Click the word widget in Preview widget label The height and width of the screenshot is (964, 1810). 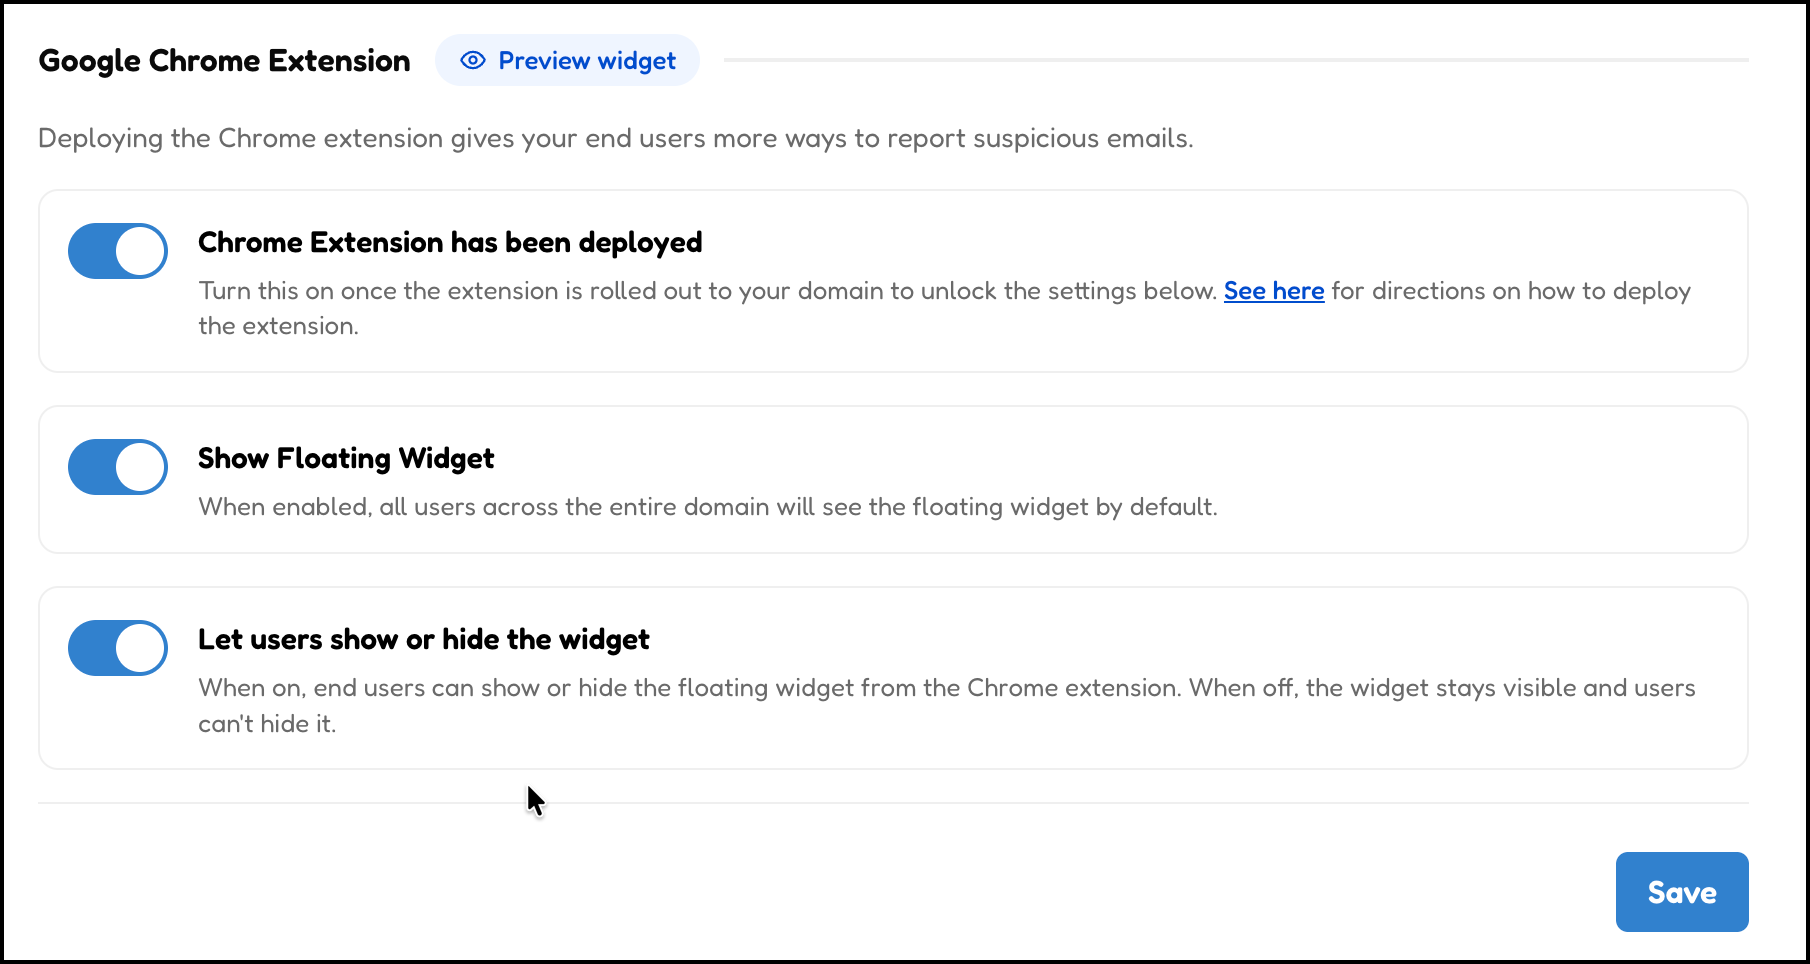tap(636, 61)
